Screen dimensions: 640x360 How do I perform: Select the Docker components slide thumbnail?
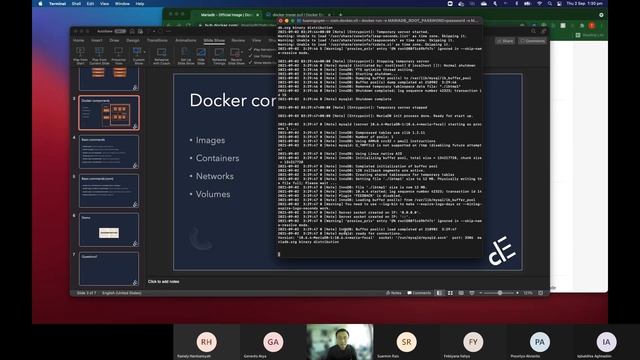tap(109, 113)
